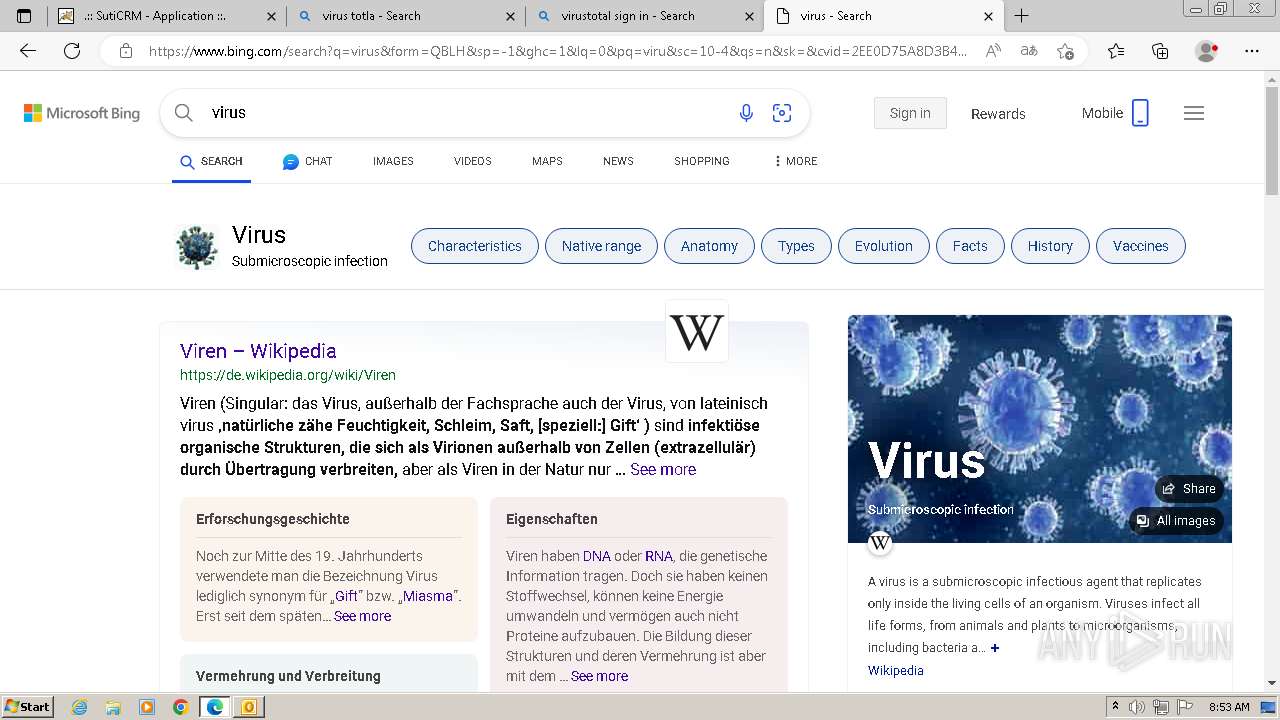Open visual search camera icon
Image resolution: width=1280 pixels, height=720 pixels.
(782, 113)
